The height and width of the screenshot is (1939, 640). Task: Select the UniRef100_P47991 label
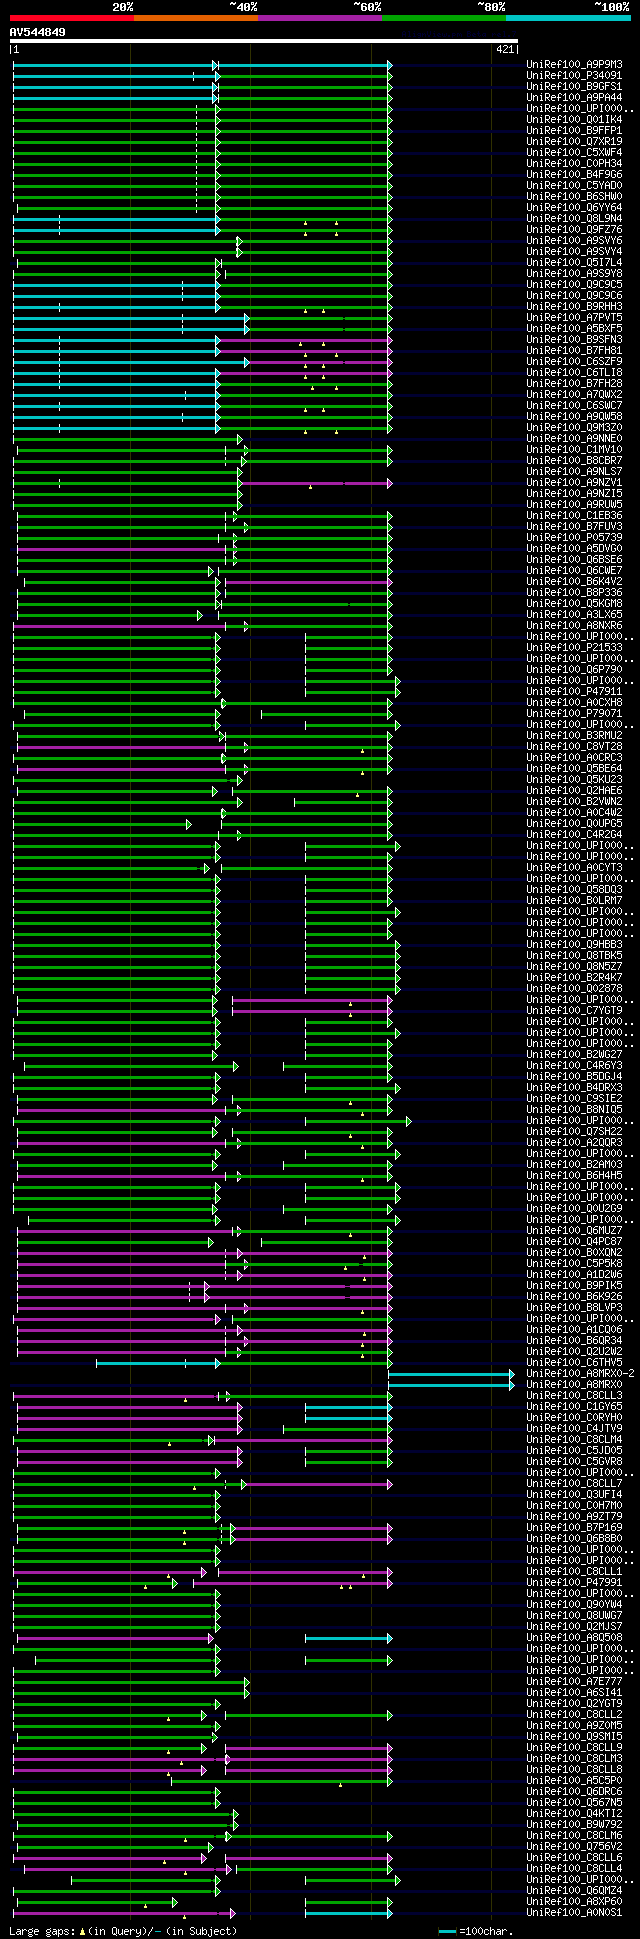pyautogui.click(x=574, y=1583)
